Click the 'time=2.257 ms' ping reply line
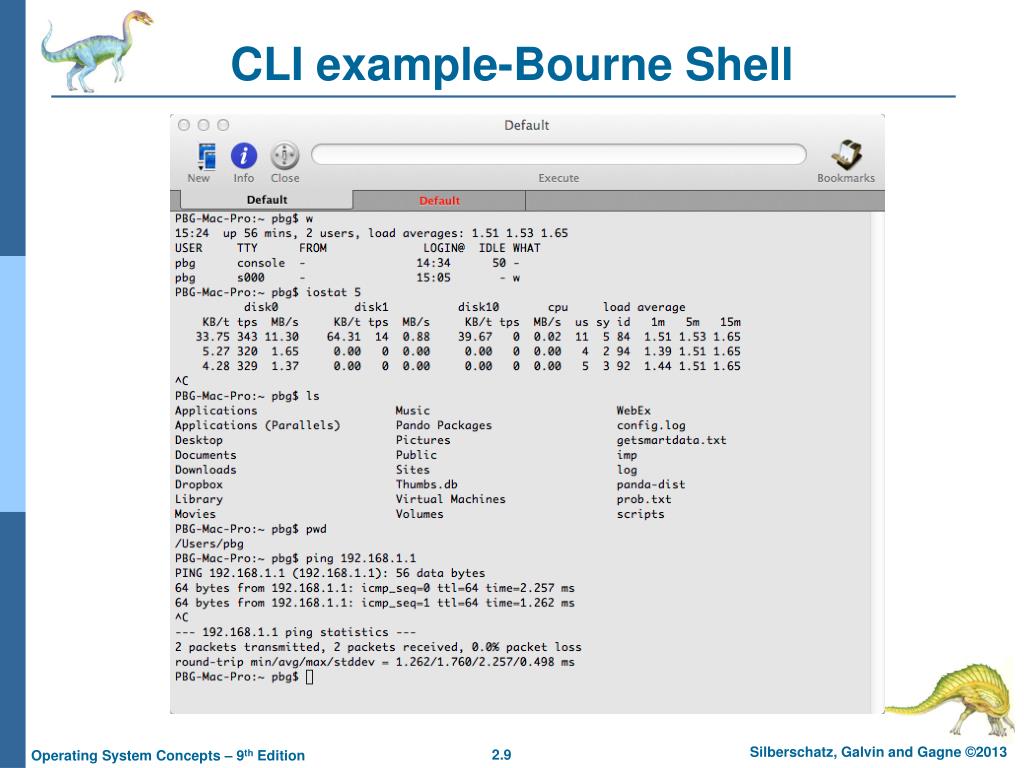The image size is (1024, 768). tap(375, 588)
